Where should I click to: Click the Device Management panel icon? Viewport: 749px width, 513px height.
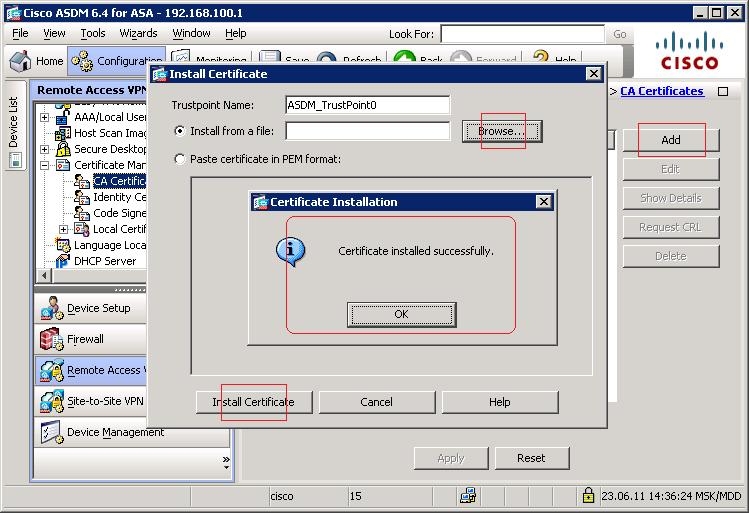[x=52, y=432]
